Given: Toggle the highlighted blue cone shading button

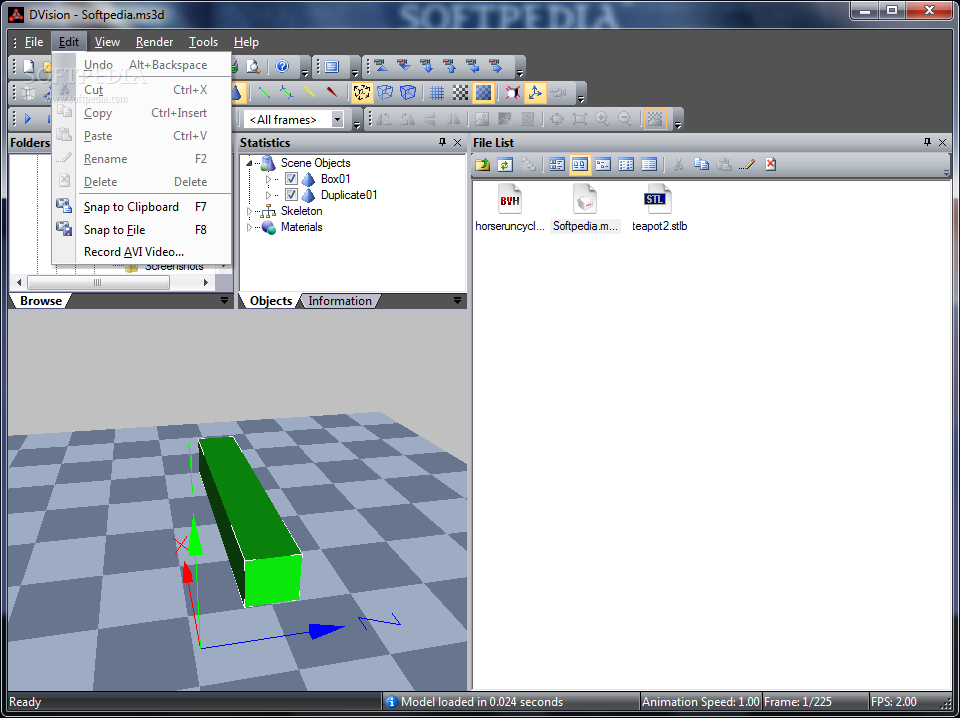Looking at the screenshot, I should click(238, 92).
